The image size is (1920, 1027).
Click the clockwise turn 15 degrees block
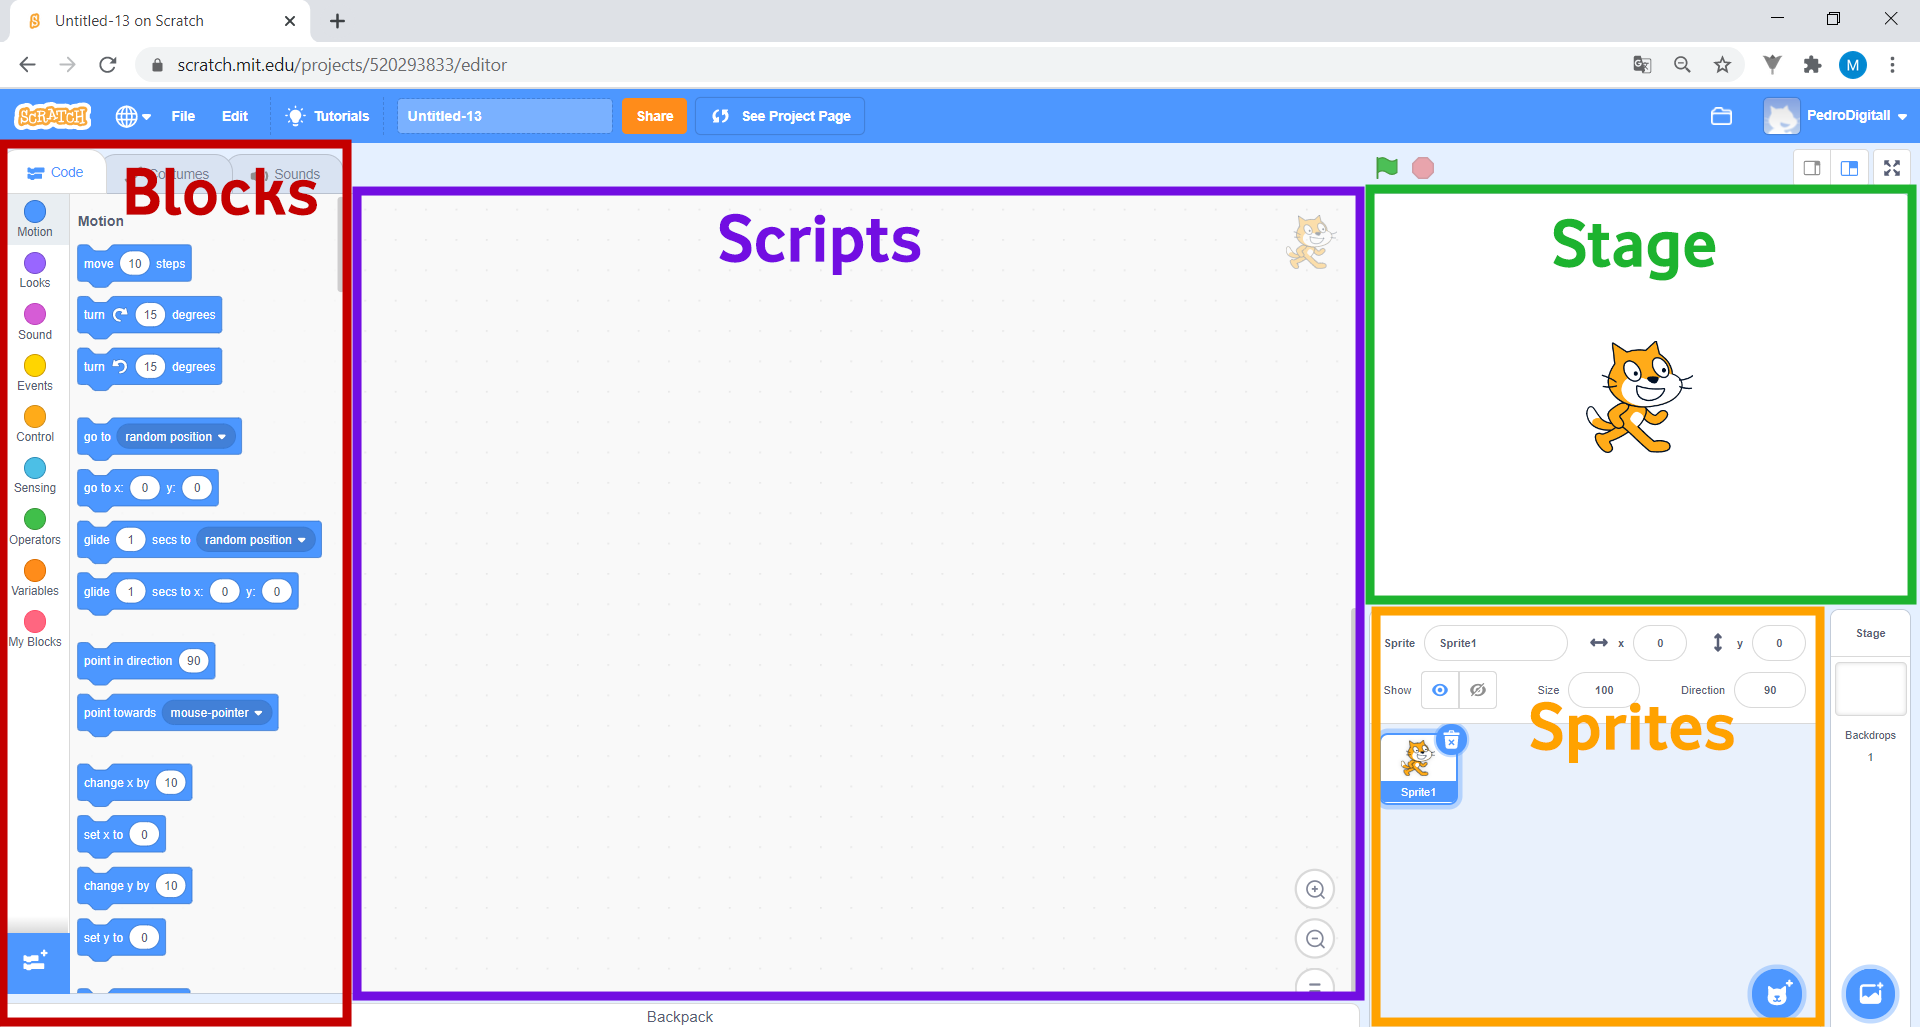pyautogui.click(x=149, y=315)
